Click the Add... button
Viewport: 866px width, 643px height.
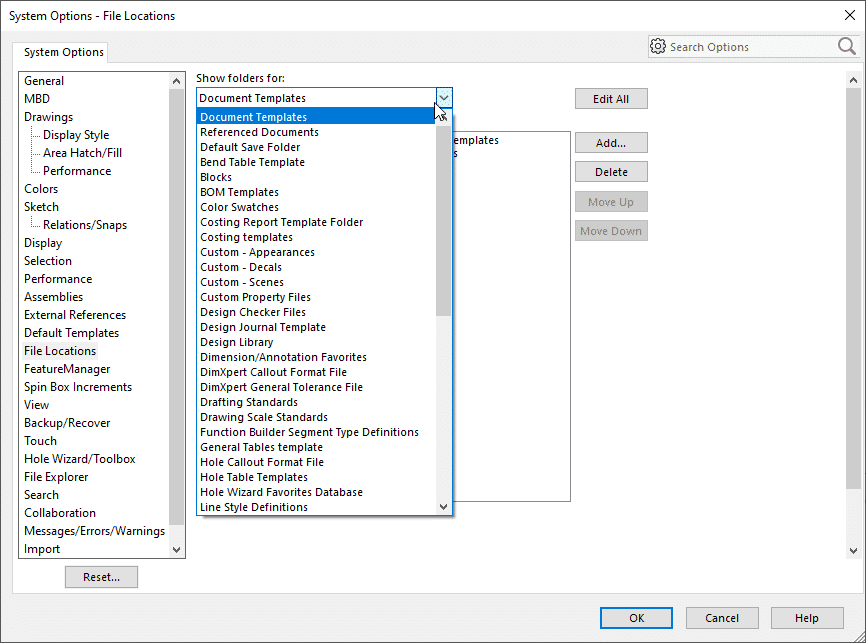[x=611, y=143]
